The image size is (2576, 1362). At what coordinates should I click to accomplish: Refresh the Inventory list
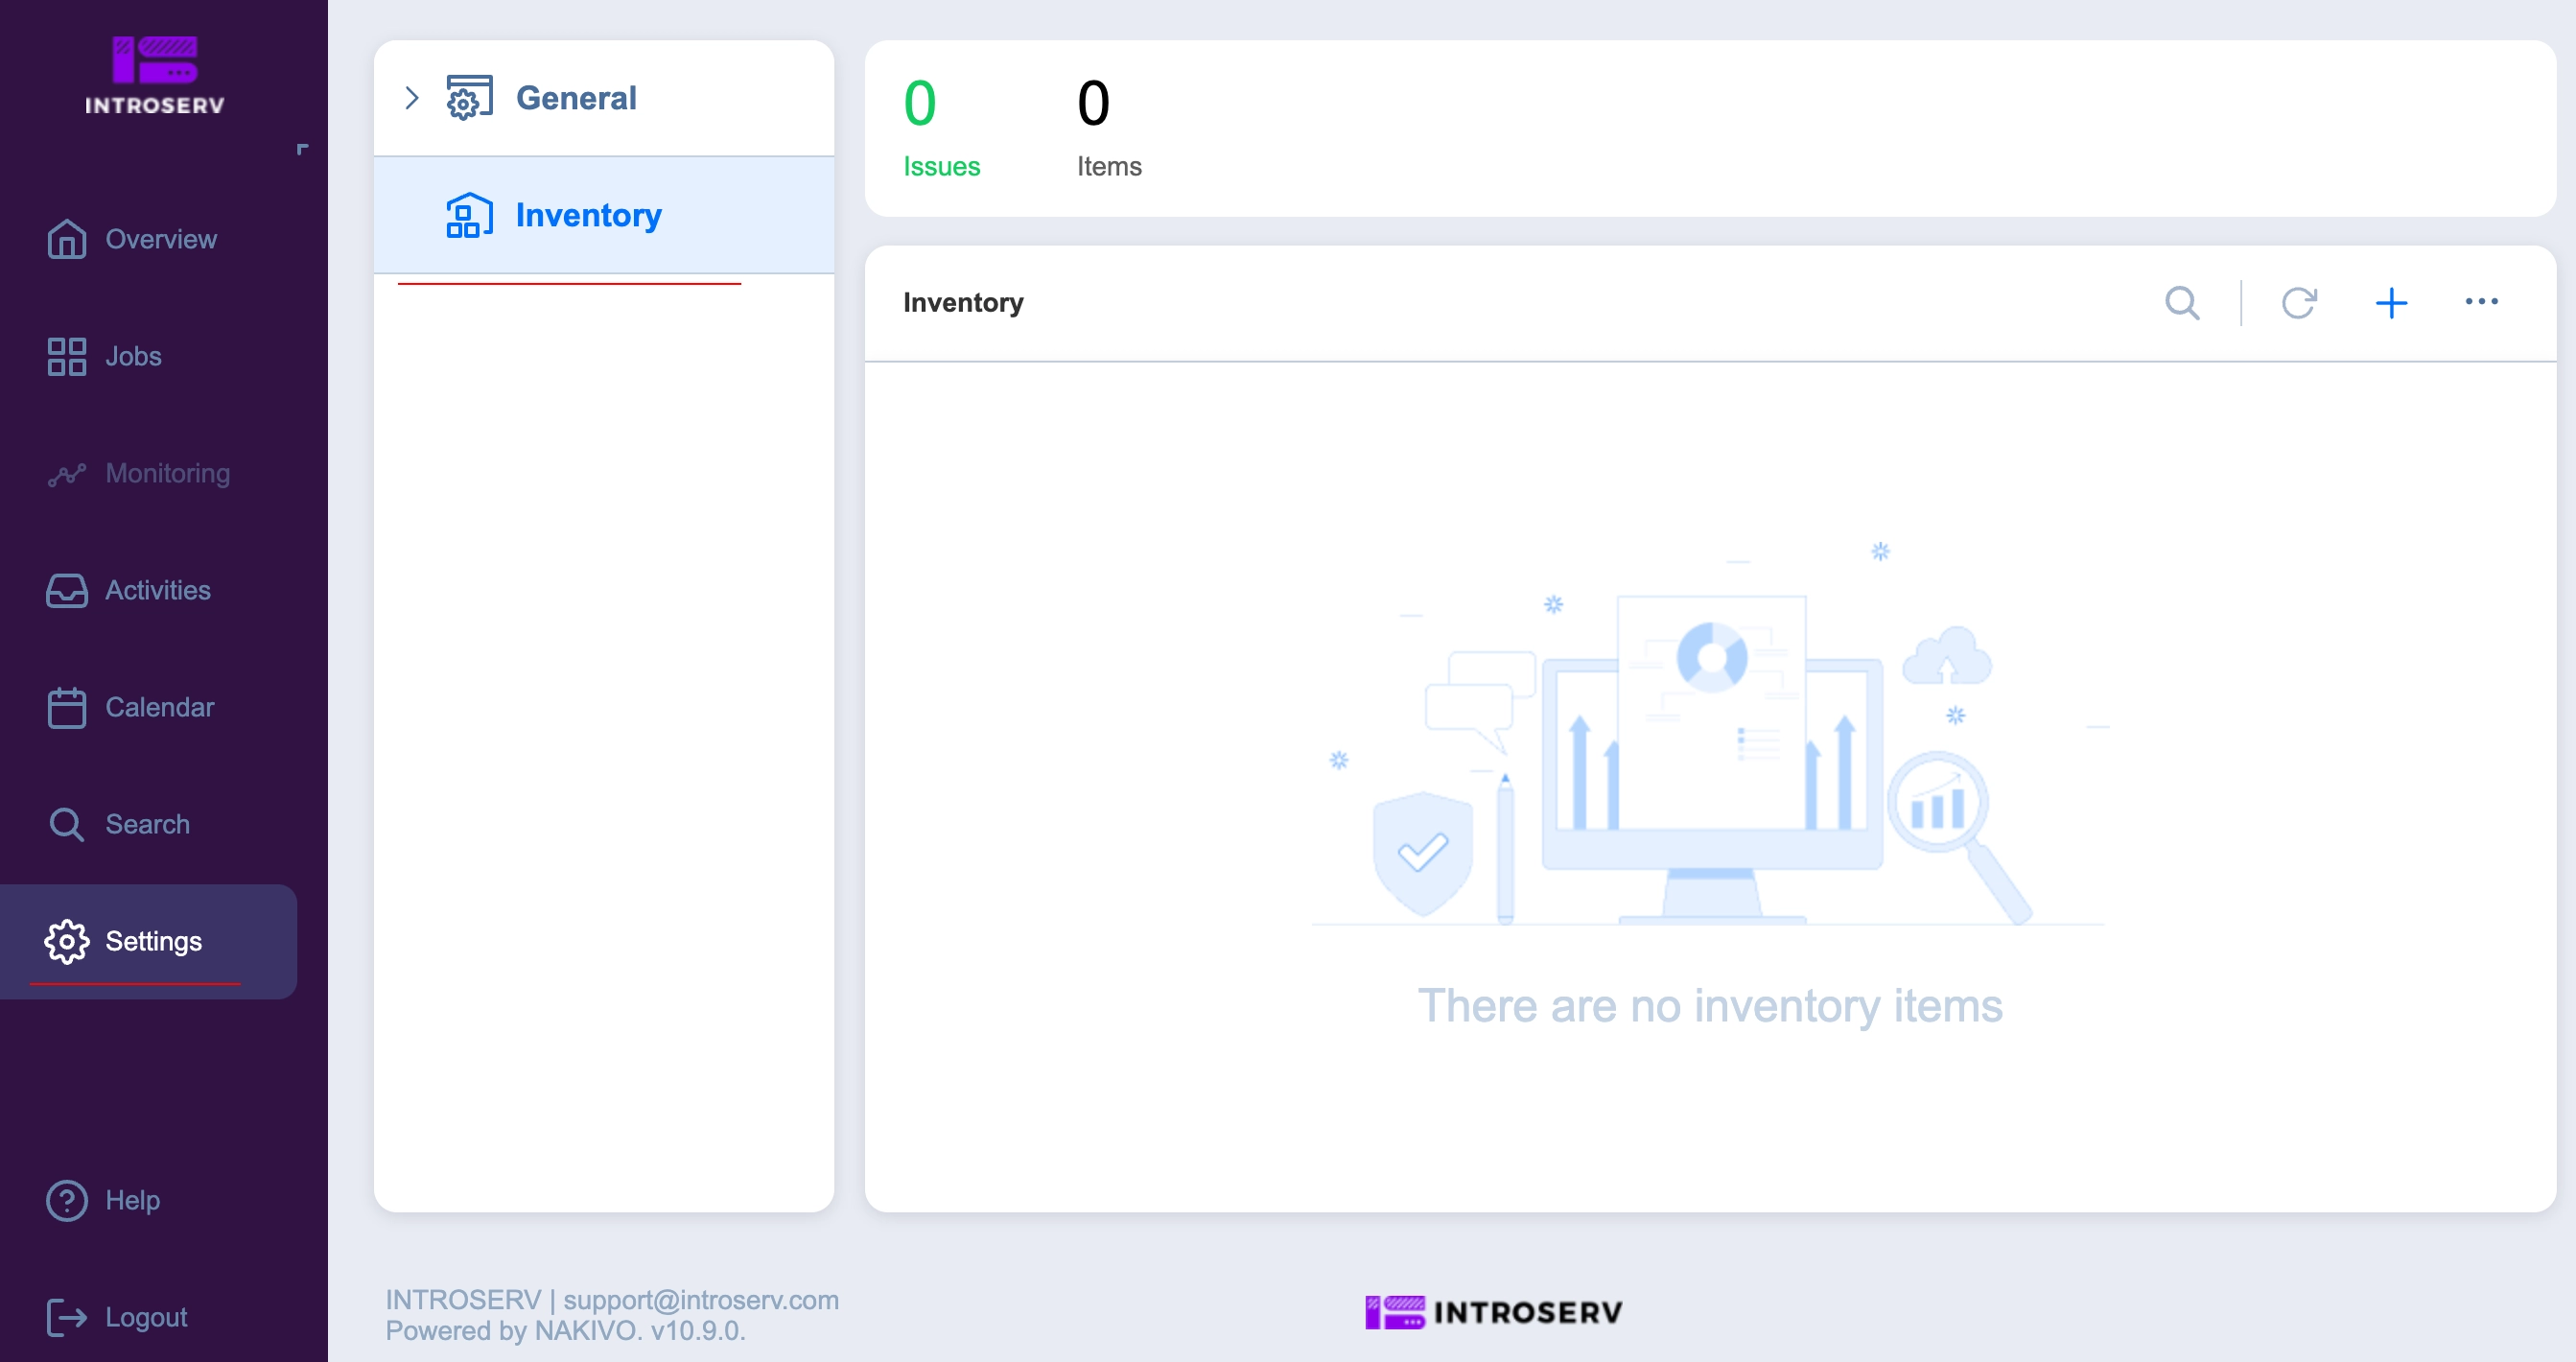2299,302
